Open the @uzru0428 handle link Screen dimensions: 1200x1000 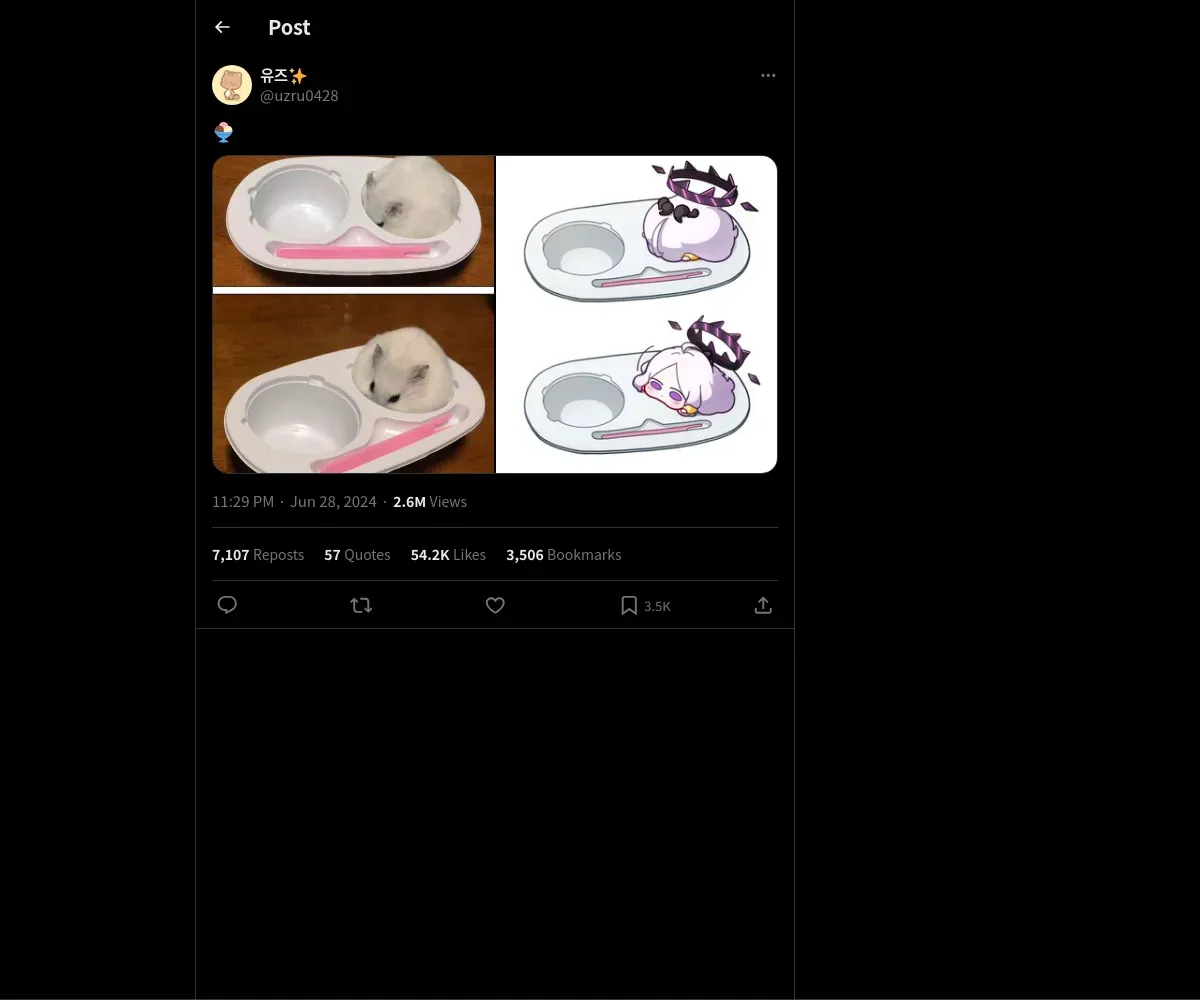[x=299, y=96]
